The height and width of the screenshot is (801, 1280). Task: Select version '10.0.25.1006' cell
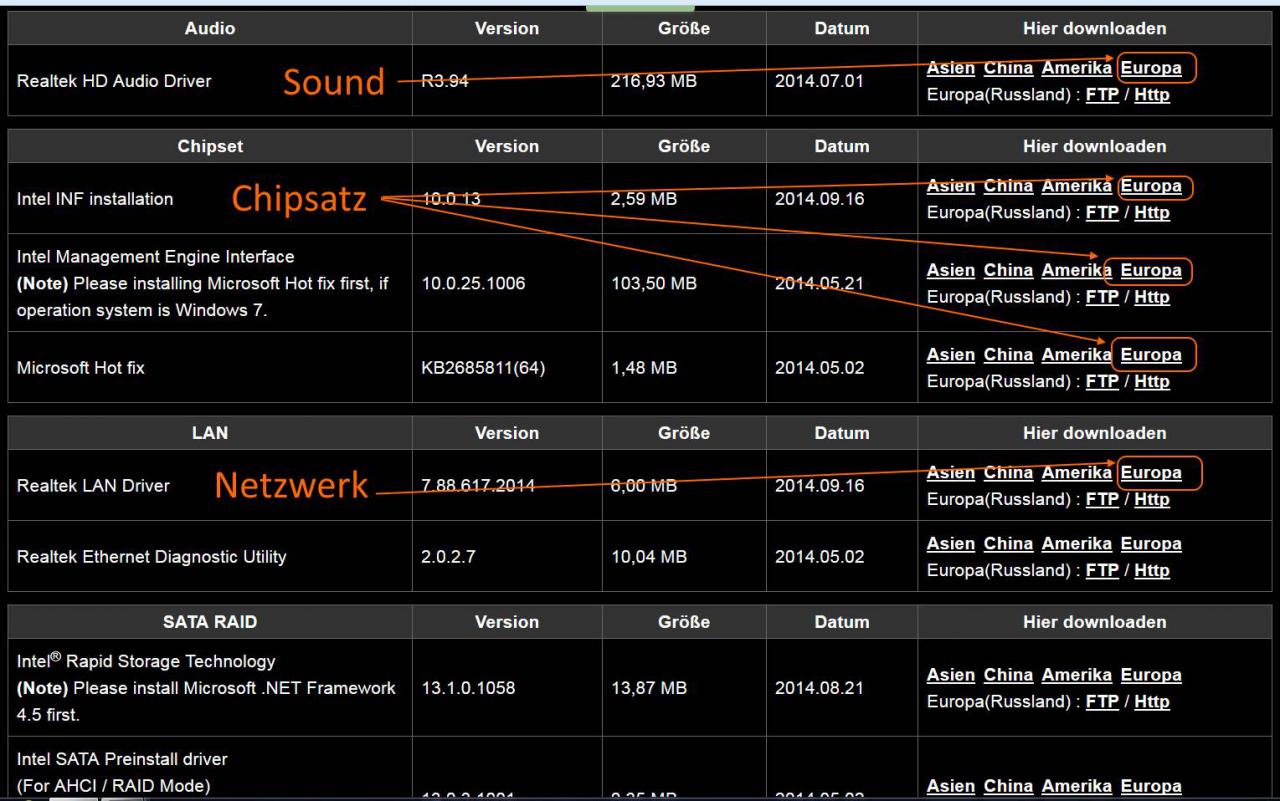[x=507, y=283]
